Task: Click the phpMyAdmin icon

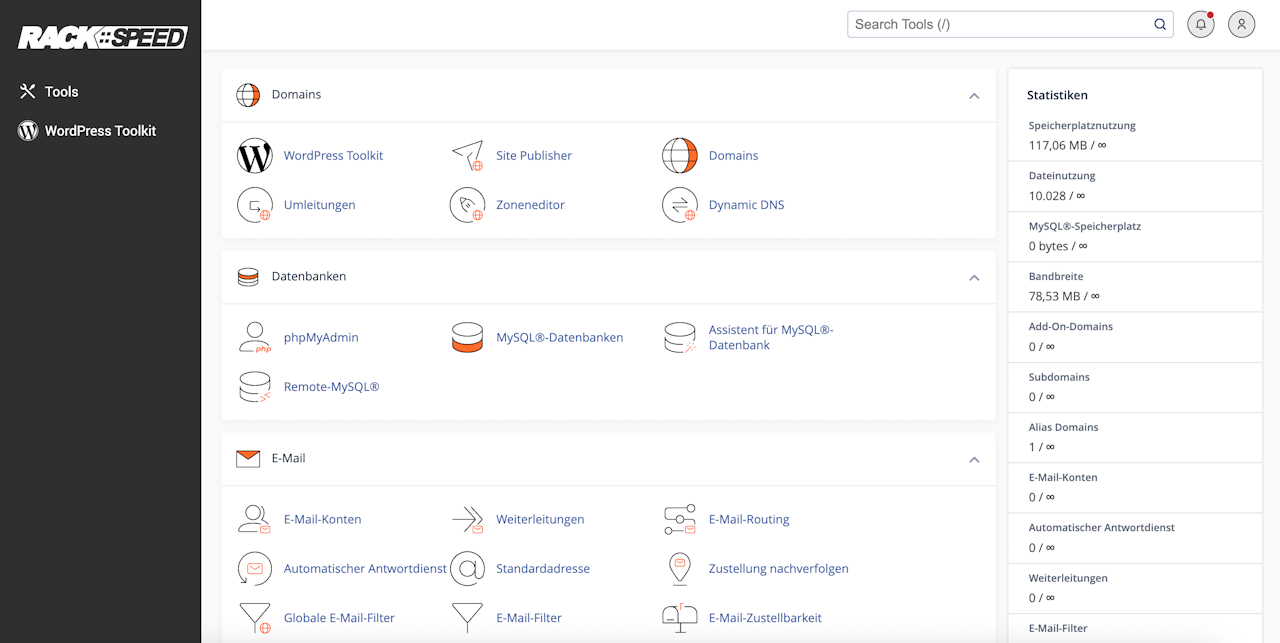Action: (x=255, y=338)
